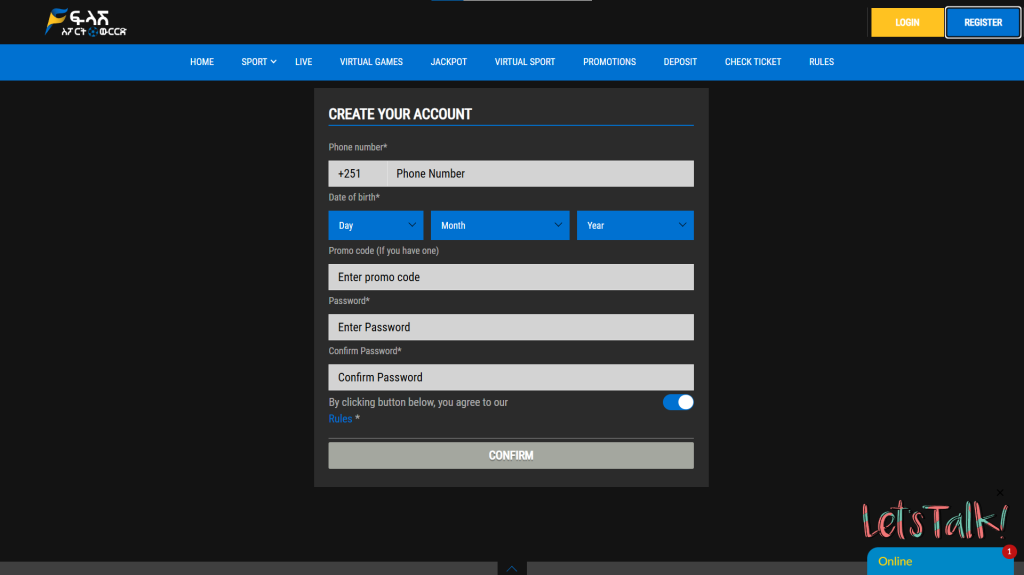Click the +251 country code box
This screenshot has height=575, width=1024.
[358, 174]
